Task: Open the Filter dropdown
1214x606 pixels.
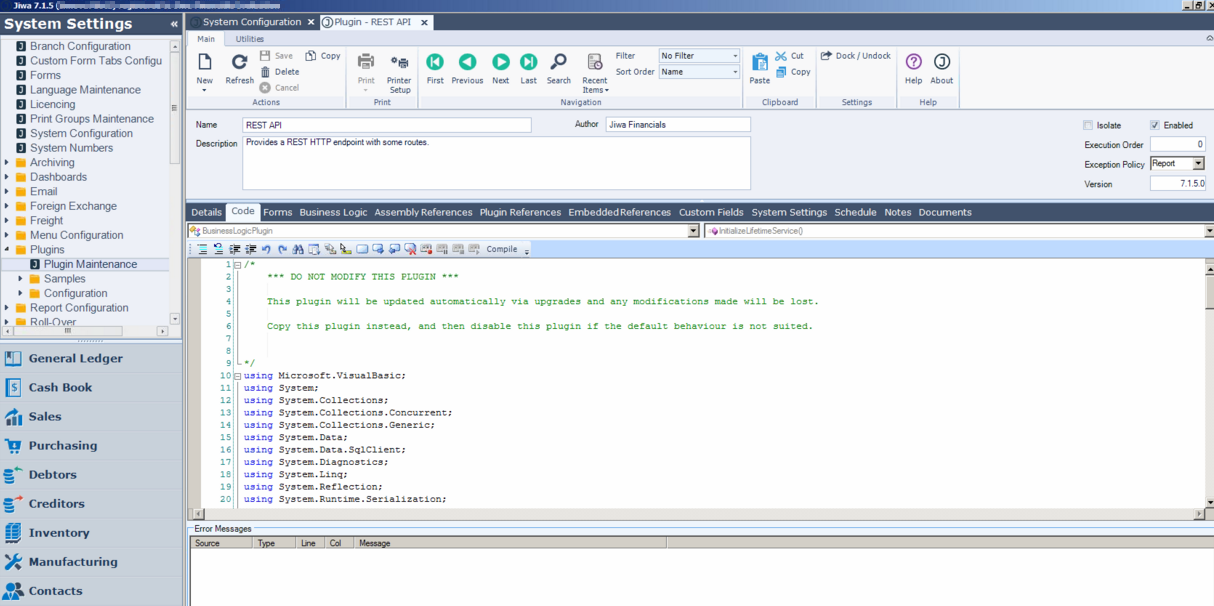Action: 735,57
